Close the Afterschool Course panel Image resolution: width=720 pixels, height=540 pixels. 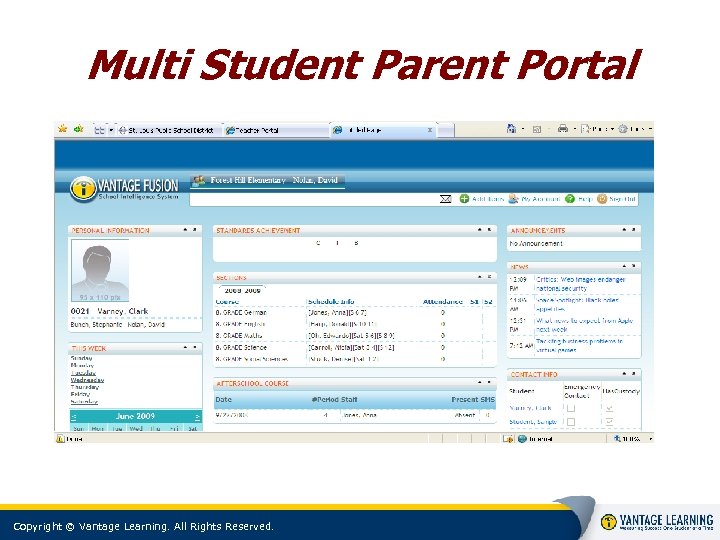(489, 382)
